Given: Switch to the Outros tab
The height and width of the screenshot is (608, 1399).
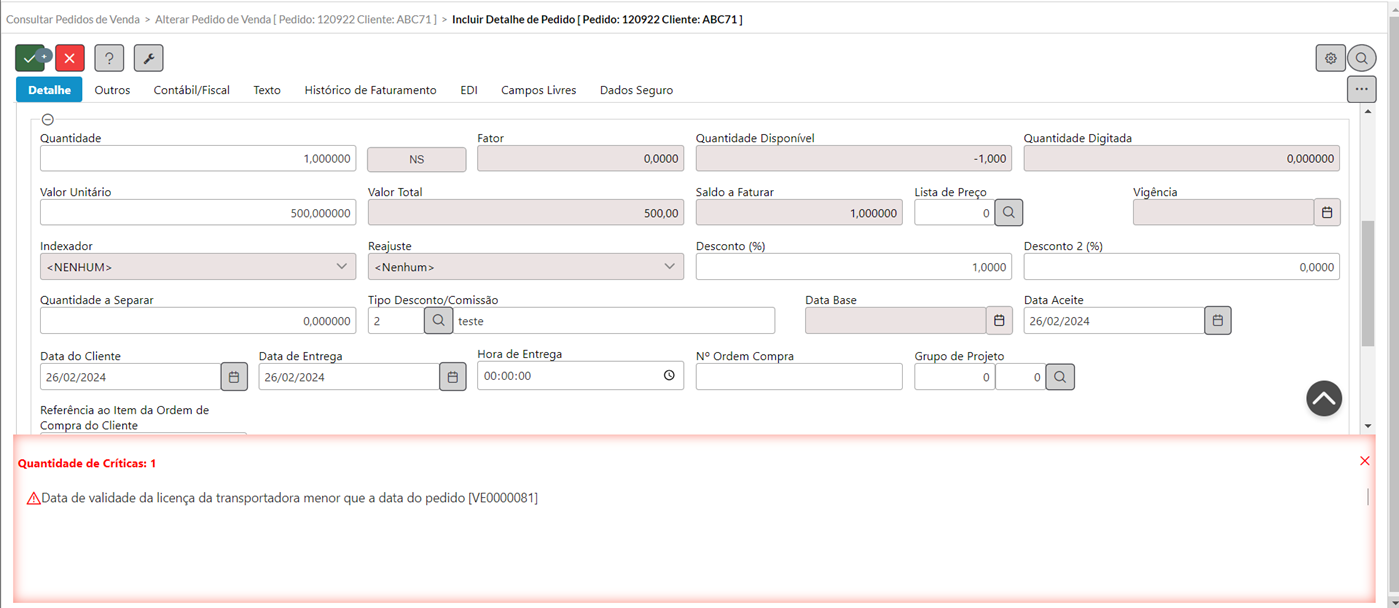Looking at the screenshot, I should tap(112, 90).
